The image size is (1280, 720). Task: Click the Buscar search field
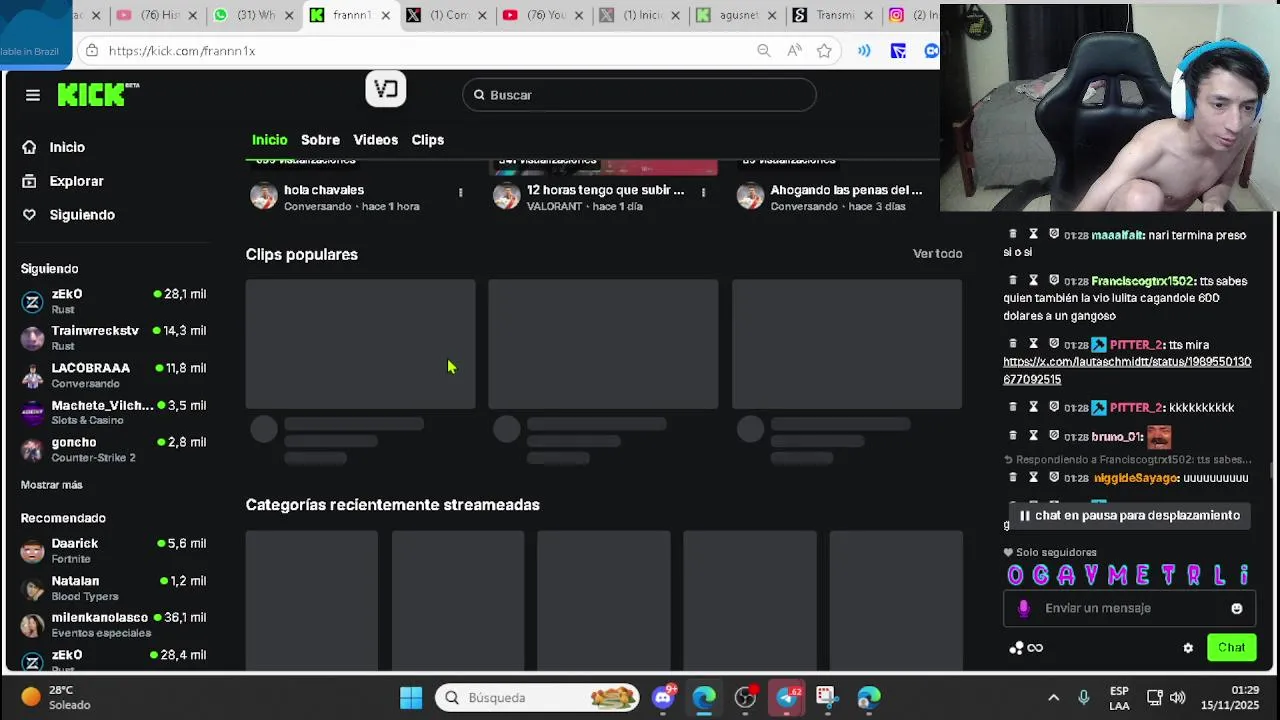(x=639, y=95)
